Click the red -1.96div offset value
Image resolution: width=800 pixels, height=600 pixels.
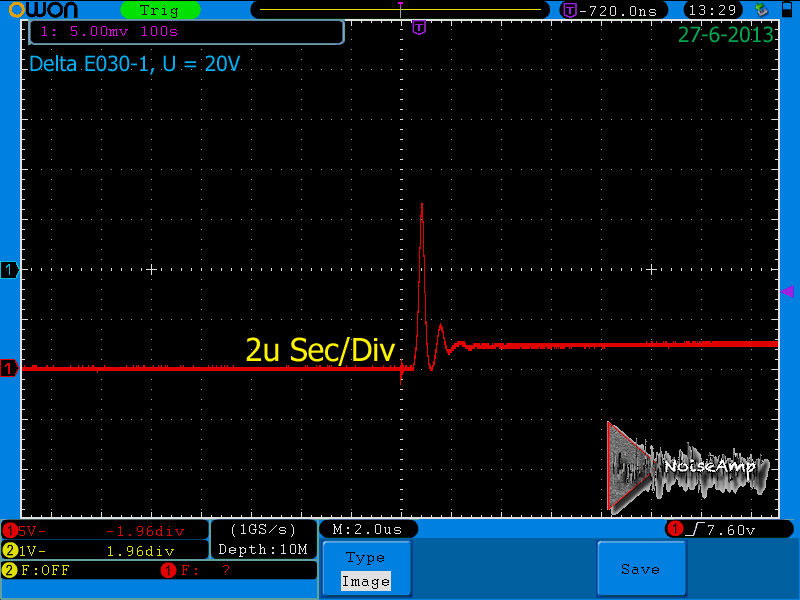[145, 532]
